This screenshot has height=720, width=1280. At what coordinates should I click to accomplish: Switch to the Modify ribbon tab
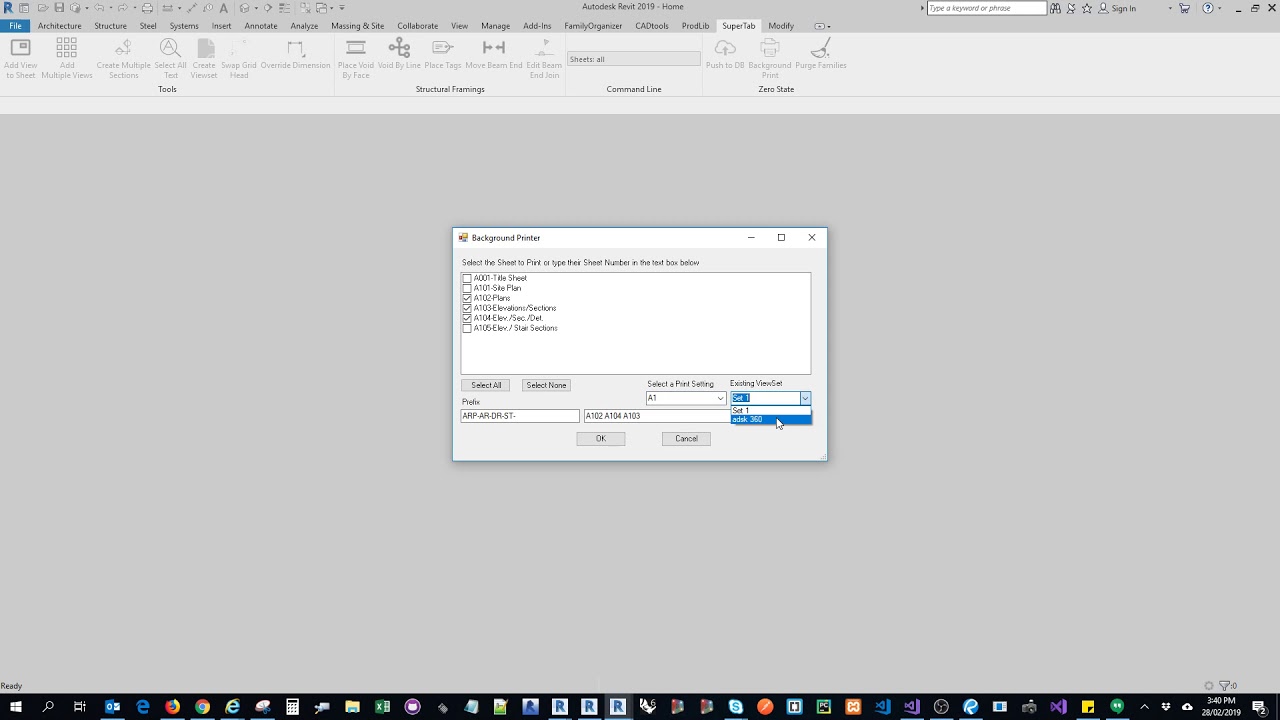(781, 26)
